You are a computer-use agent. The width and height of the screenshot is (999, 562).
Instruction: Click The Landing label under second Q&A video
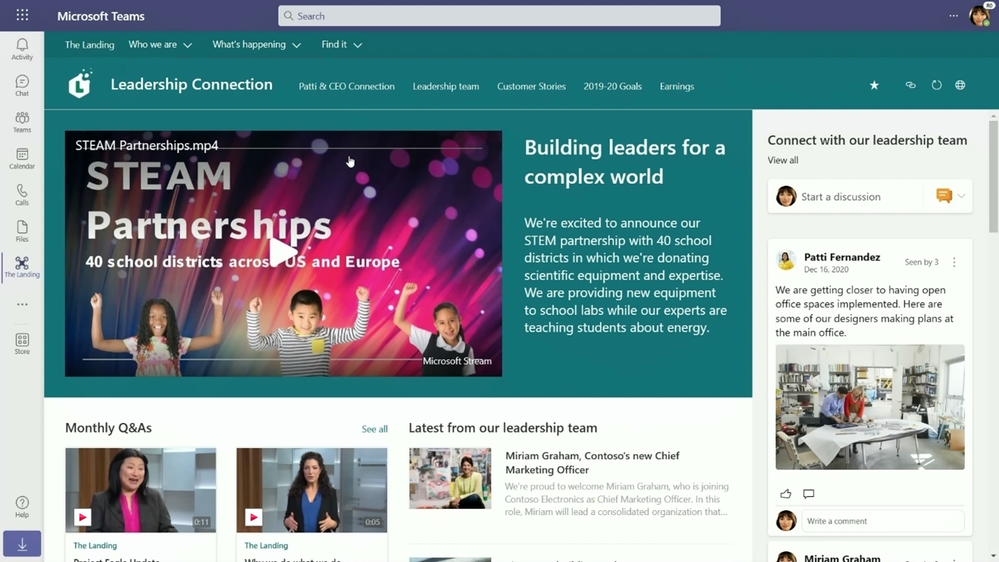(x=266, y=545)
